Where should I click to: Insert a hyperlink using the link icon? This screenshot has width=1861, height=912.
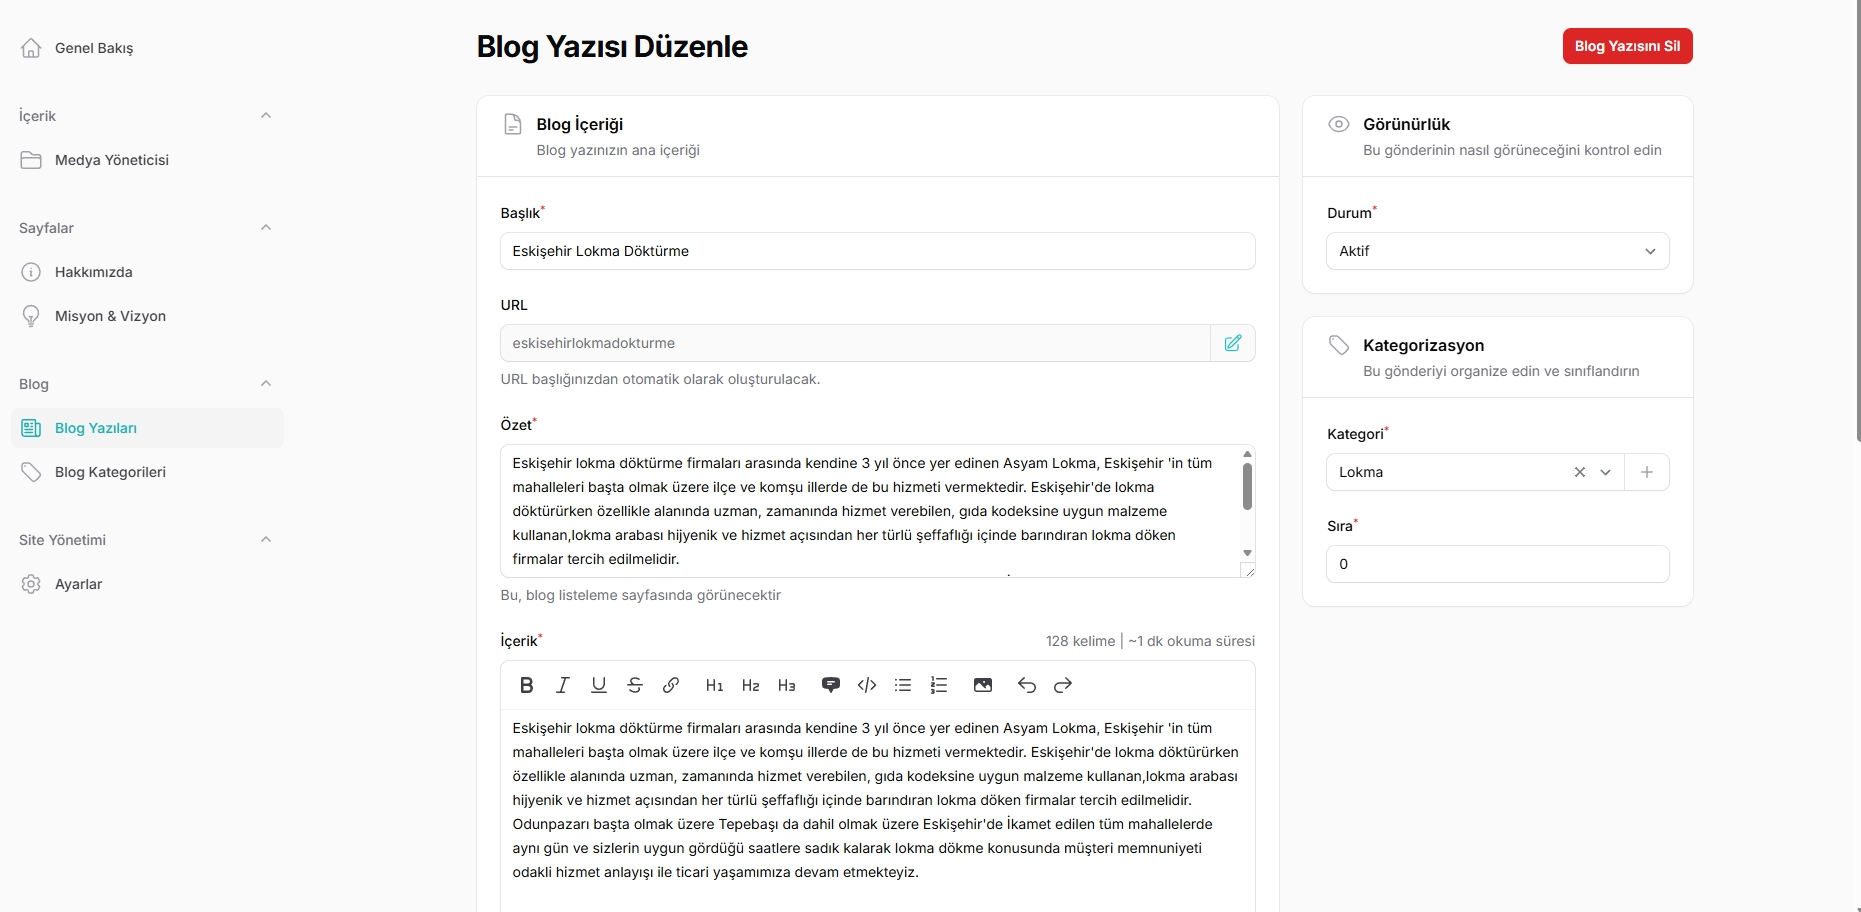671,685
